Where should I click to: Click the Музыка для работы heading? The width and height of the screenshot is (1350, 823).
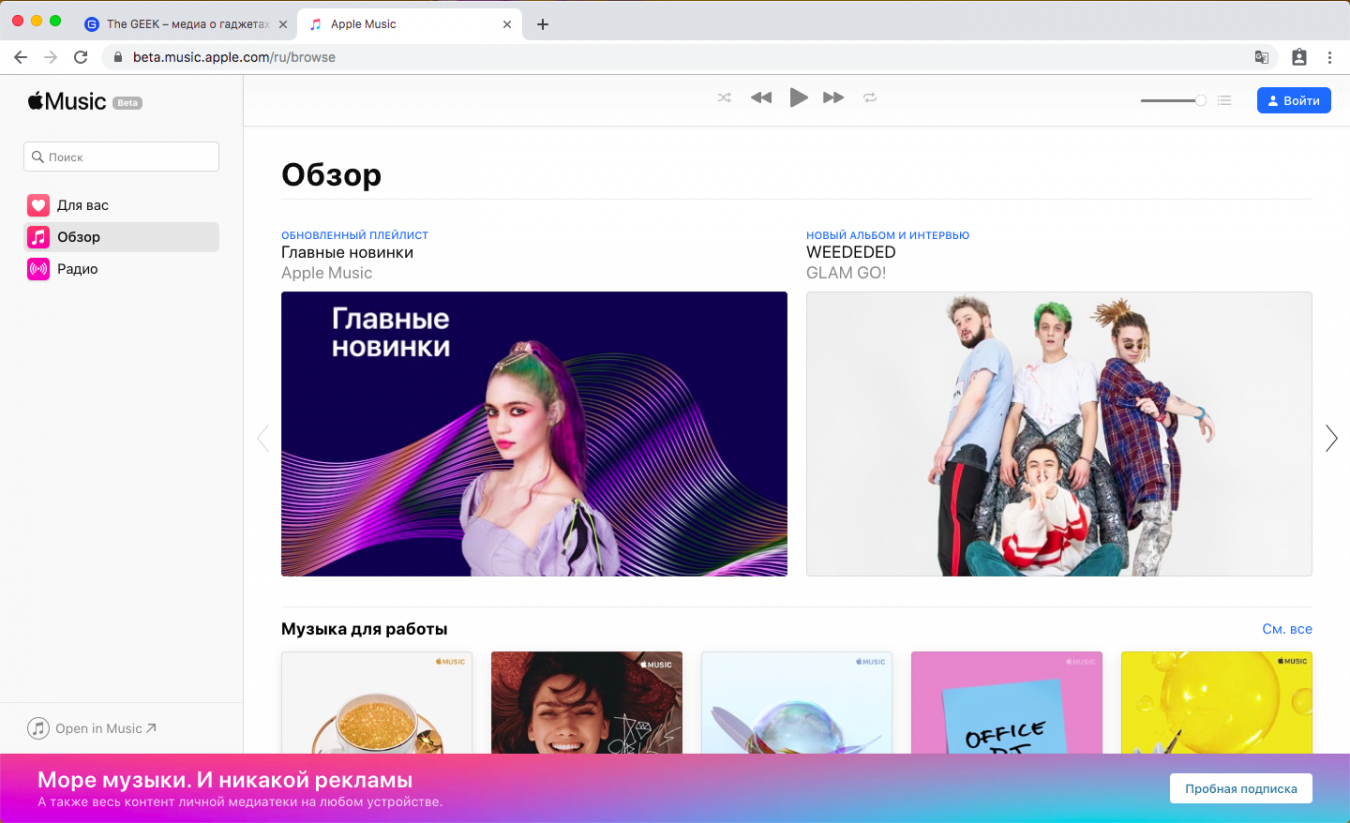[364, 629]
